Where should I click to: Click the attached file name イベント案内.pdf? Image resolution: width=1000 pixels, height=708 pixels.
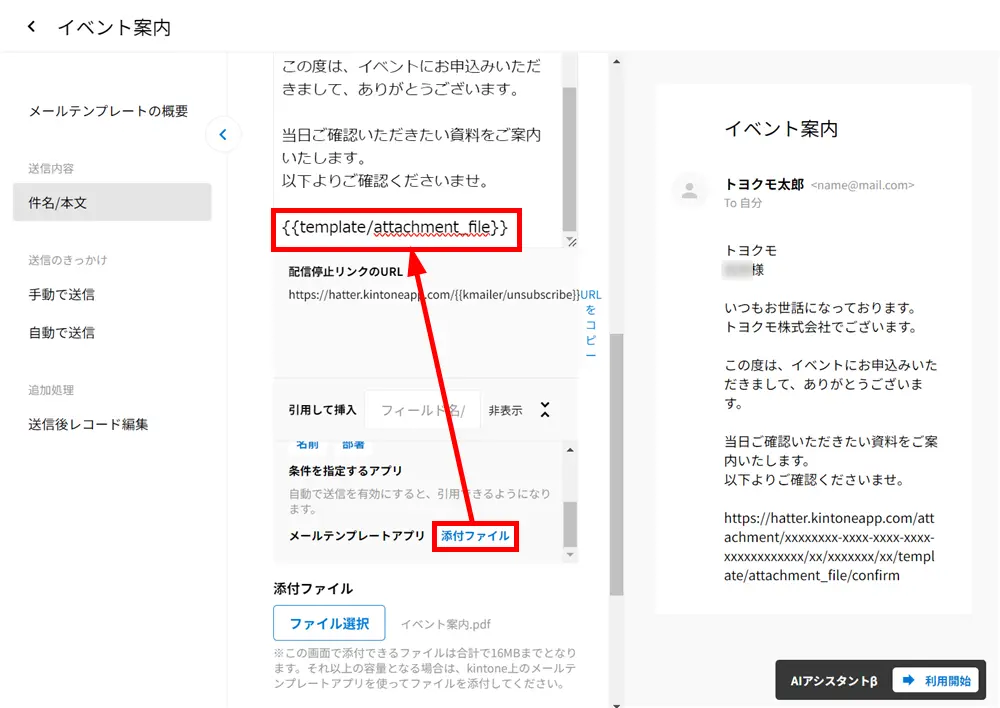tap(446, 624)
